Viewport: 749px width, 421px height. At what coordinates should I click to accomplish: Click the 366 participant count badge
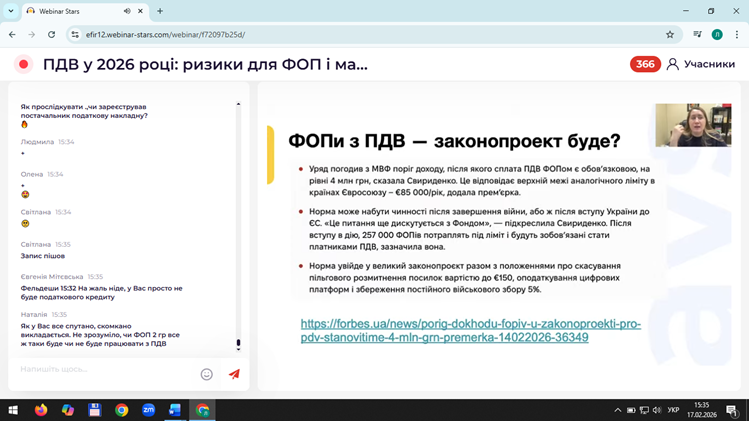pos(645,64)
